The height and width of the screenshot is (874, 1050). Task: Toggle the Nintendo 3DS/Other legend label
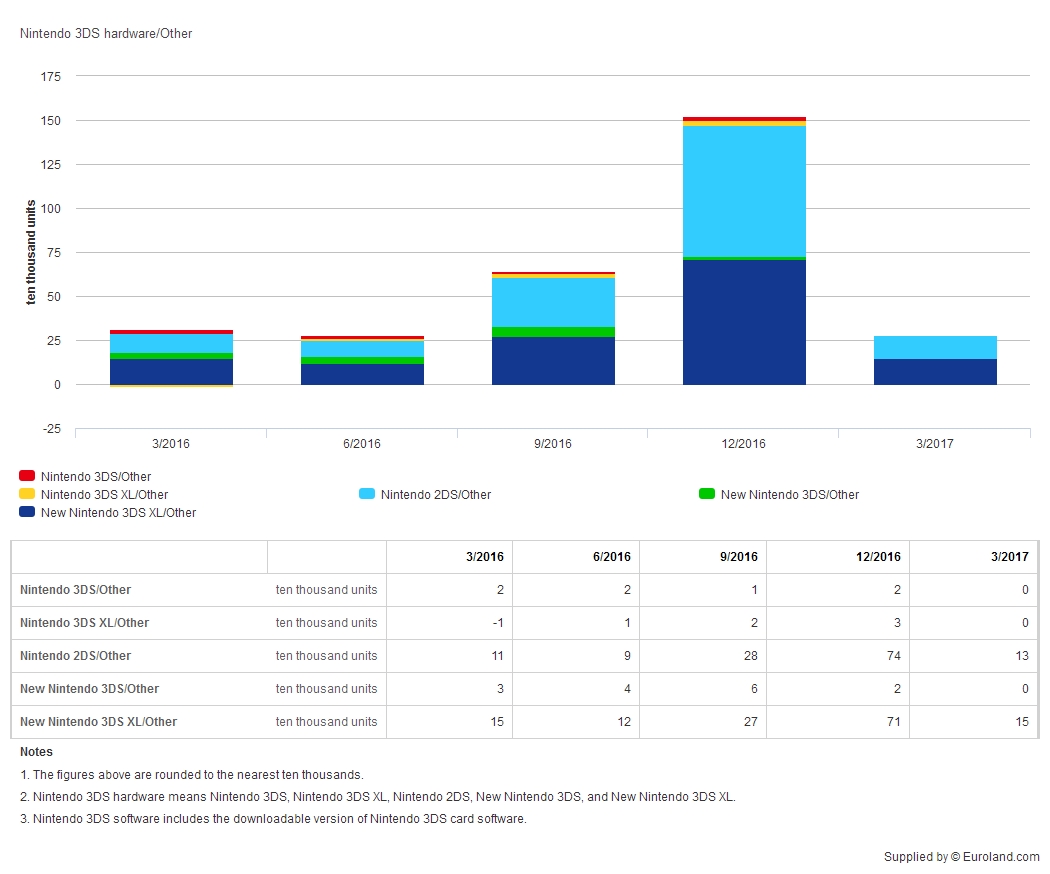point(96,477)
